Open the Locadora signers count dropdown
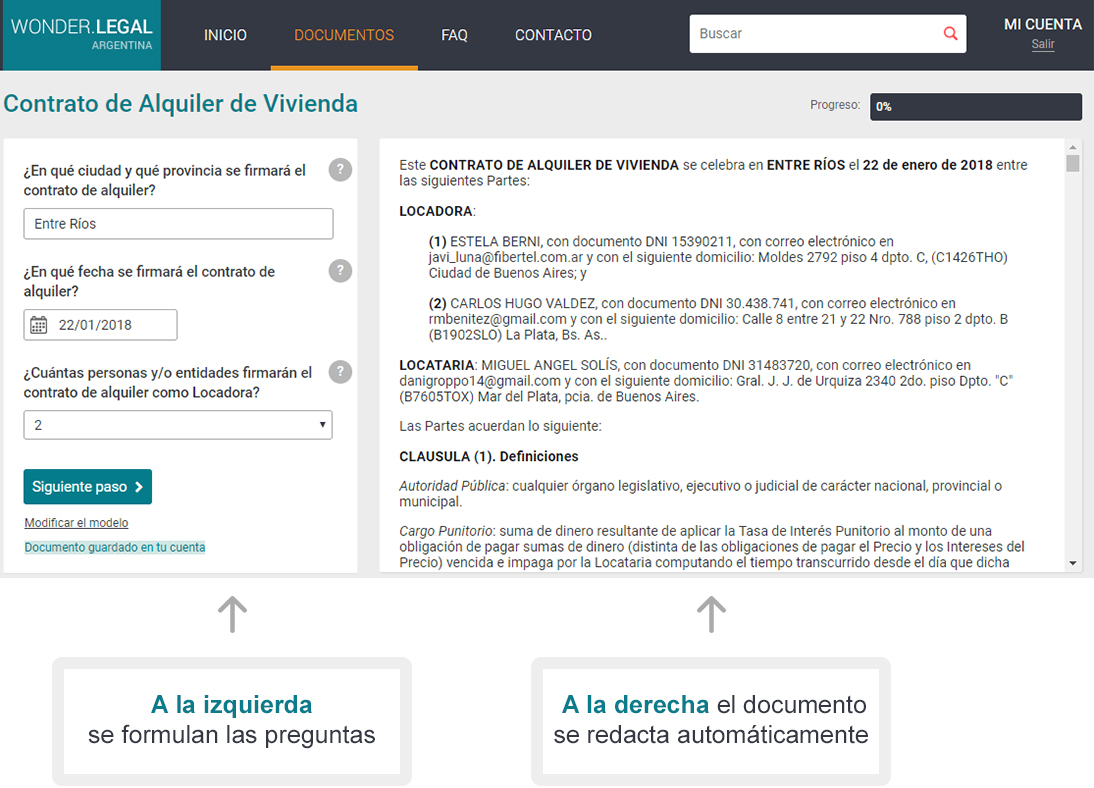The height and width of the screenshot is (788, 1094). pyautogui.click(x=324, y=425)
